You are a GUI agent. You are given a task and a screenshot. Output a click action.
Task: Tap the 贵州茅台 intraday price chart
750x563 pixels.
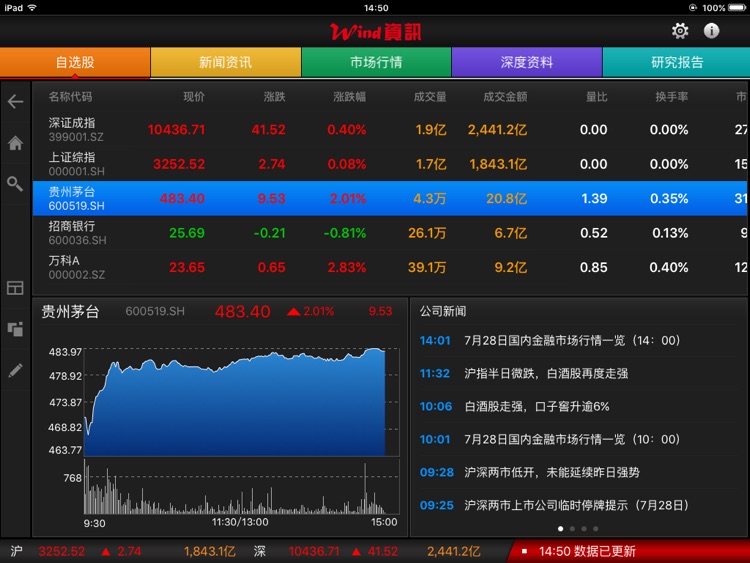242,402
